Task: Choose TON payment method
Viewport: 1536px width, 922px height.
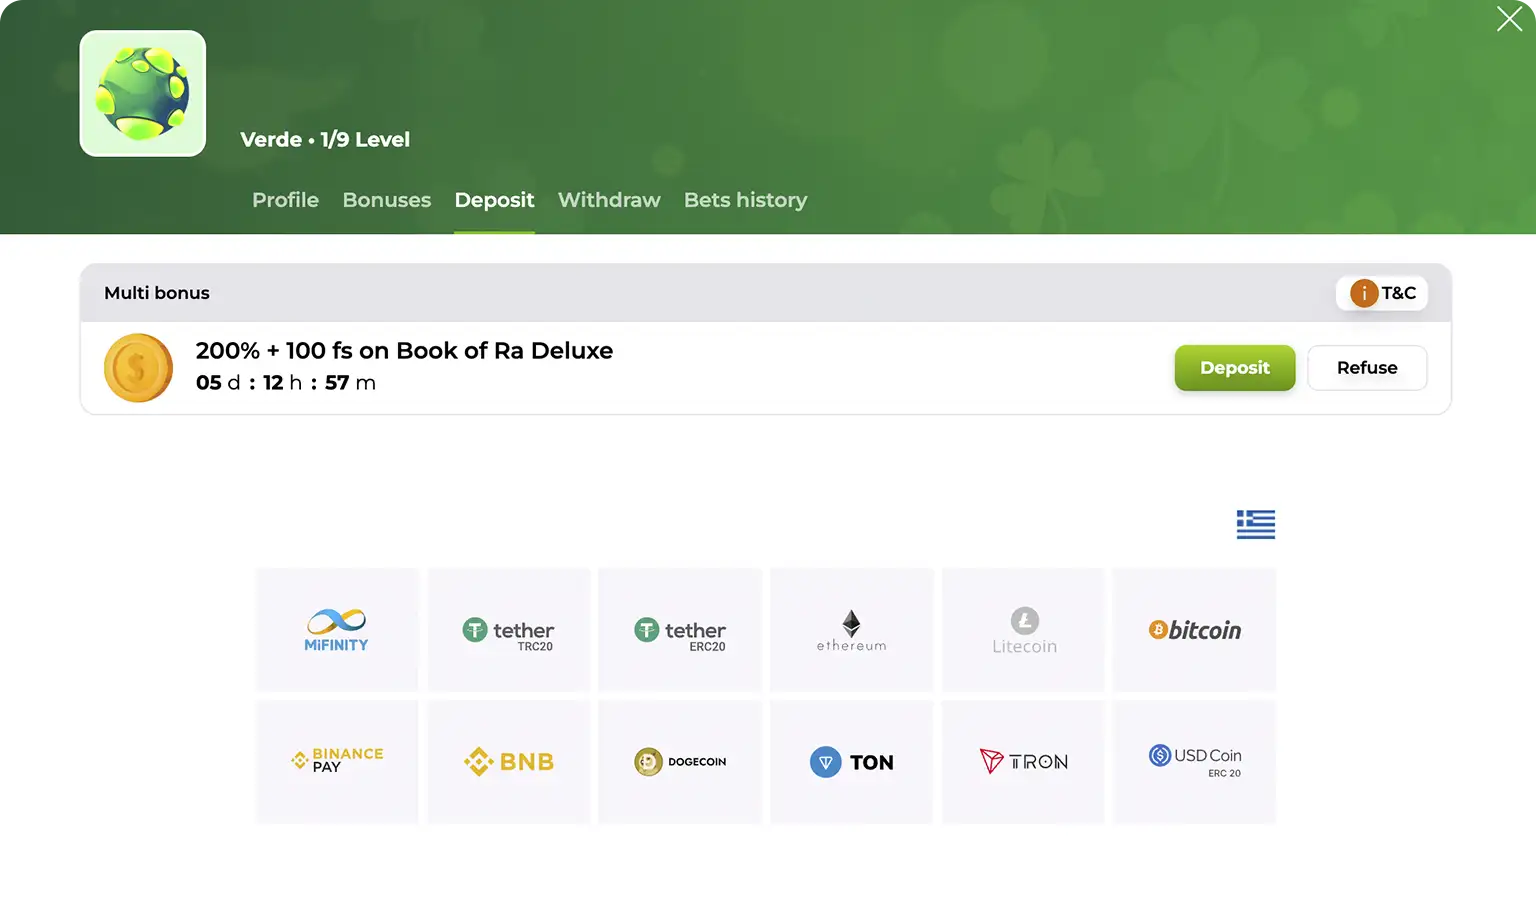Action: tap(852, 762)
